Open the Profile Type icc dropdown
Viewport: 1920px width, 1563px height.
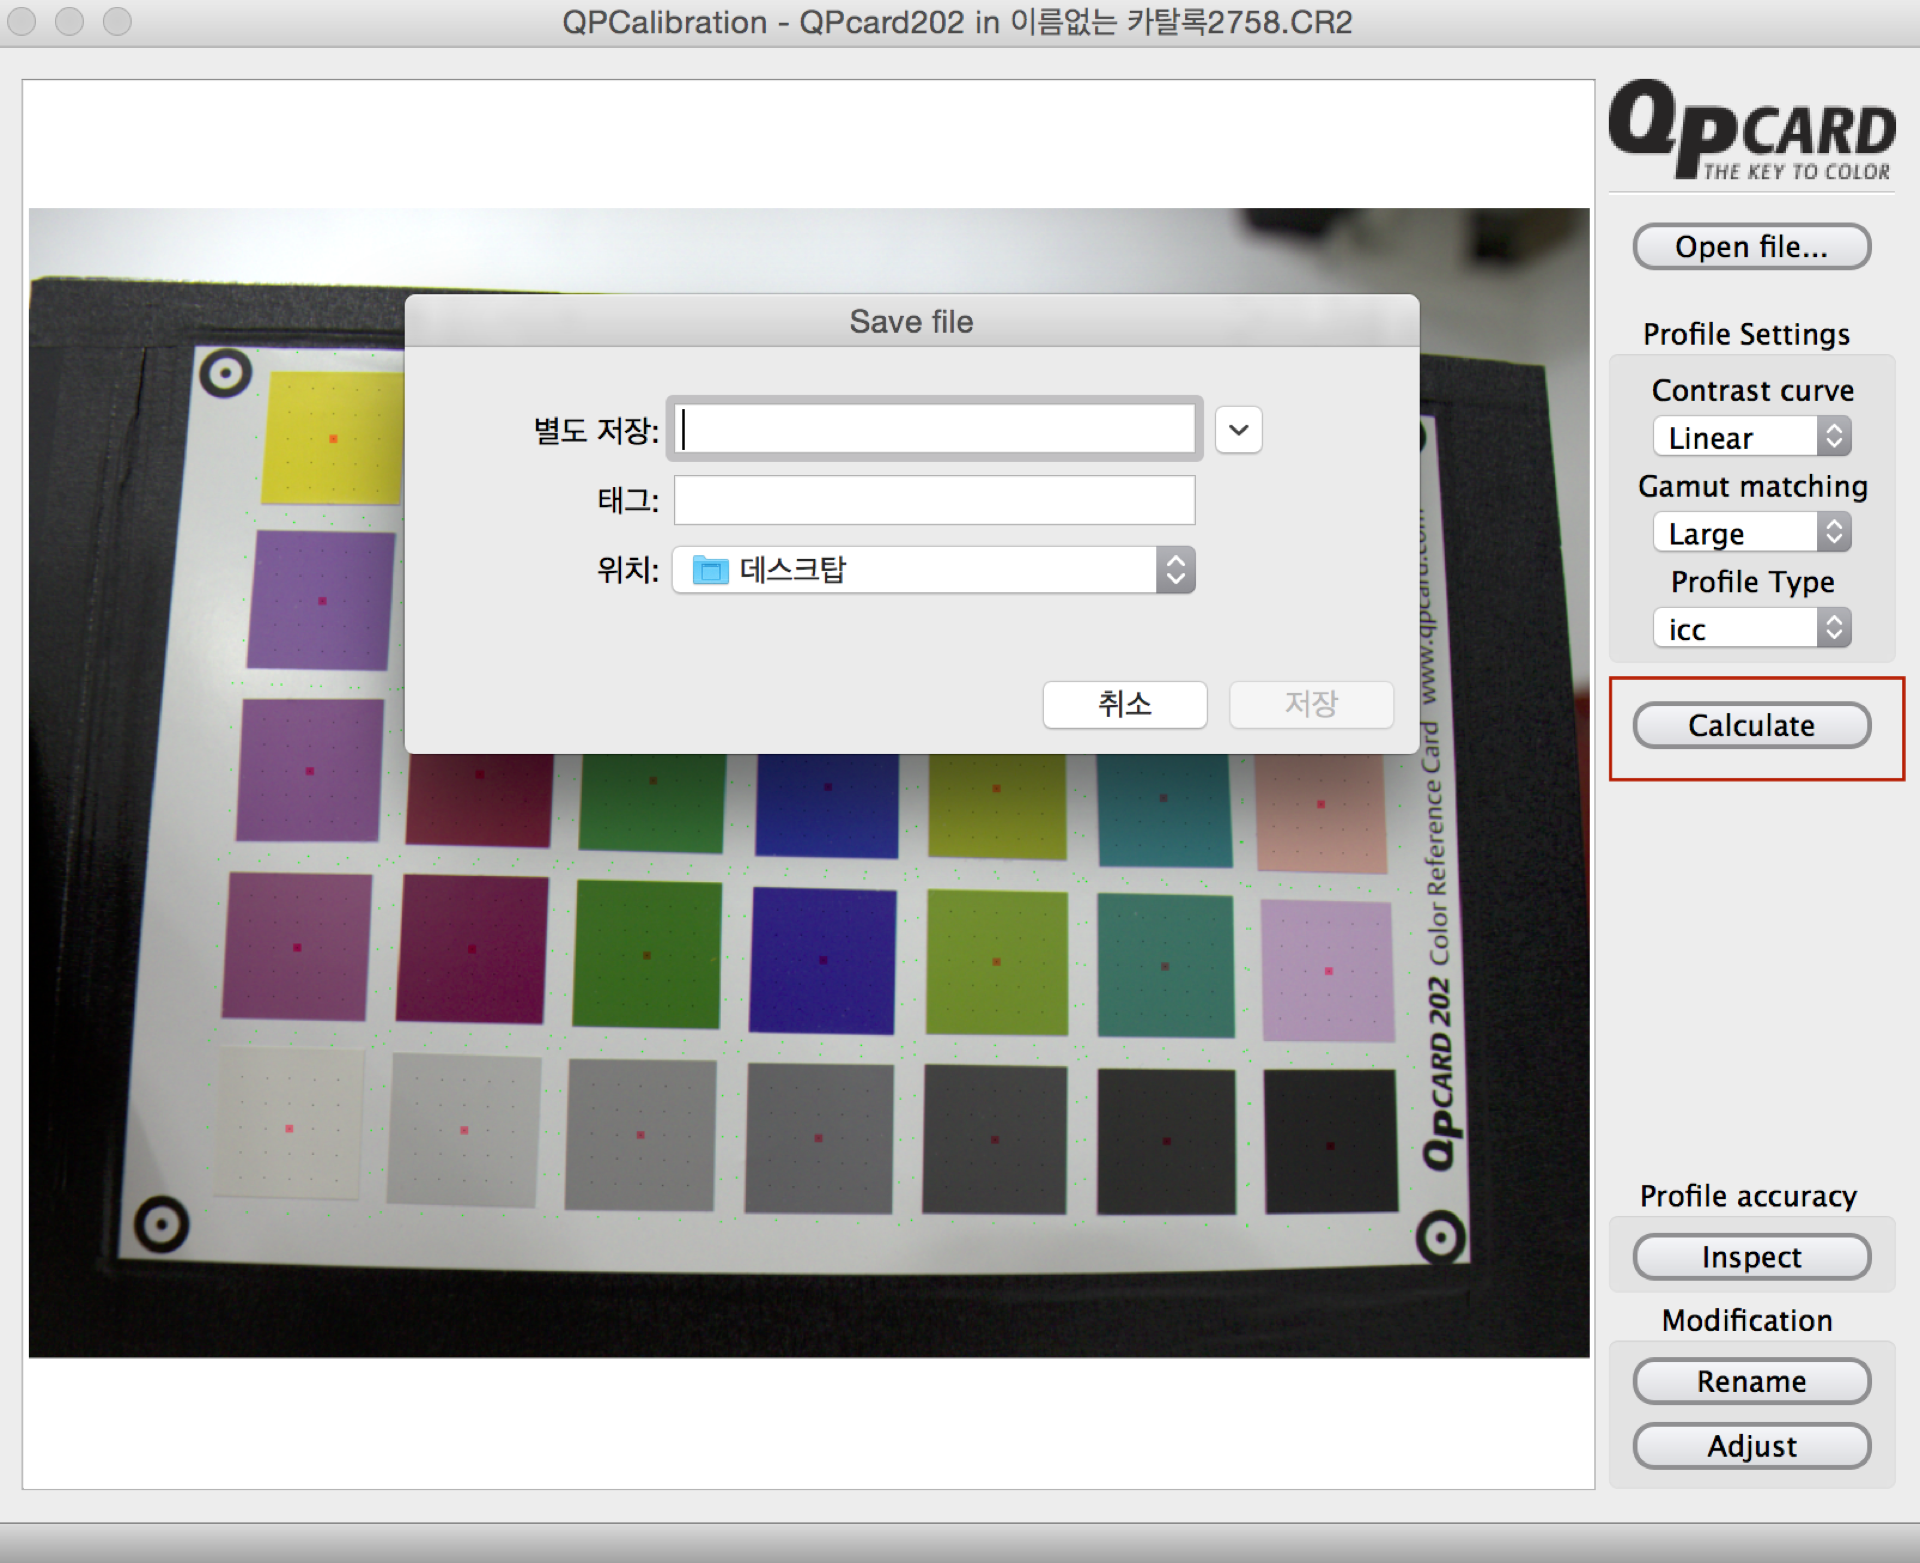click(1751, 629)
